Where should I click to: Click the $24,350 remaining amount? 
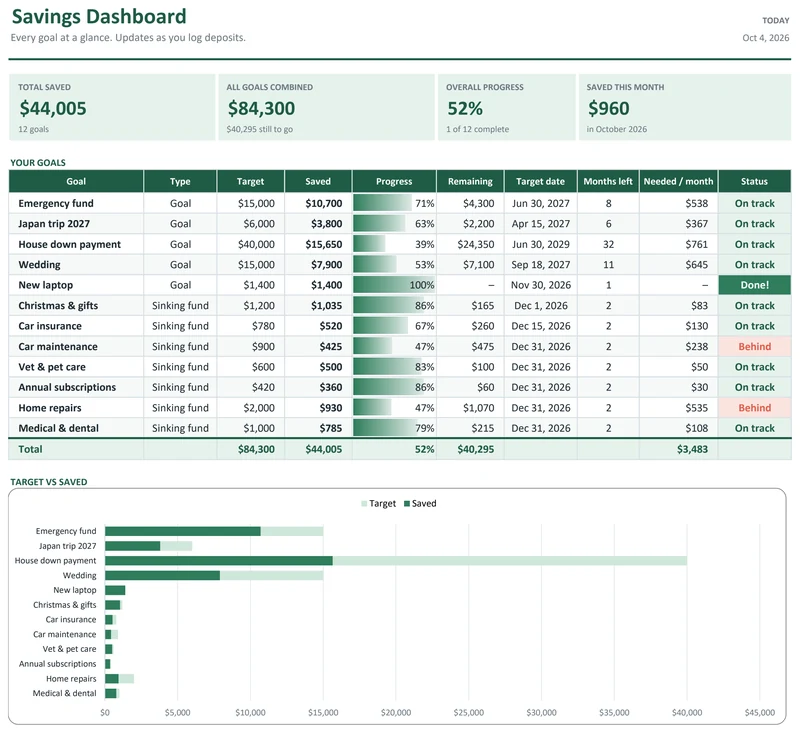point(476,244)
